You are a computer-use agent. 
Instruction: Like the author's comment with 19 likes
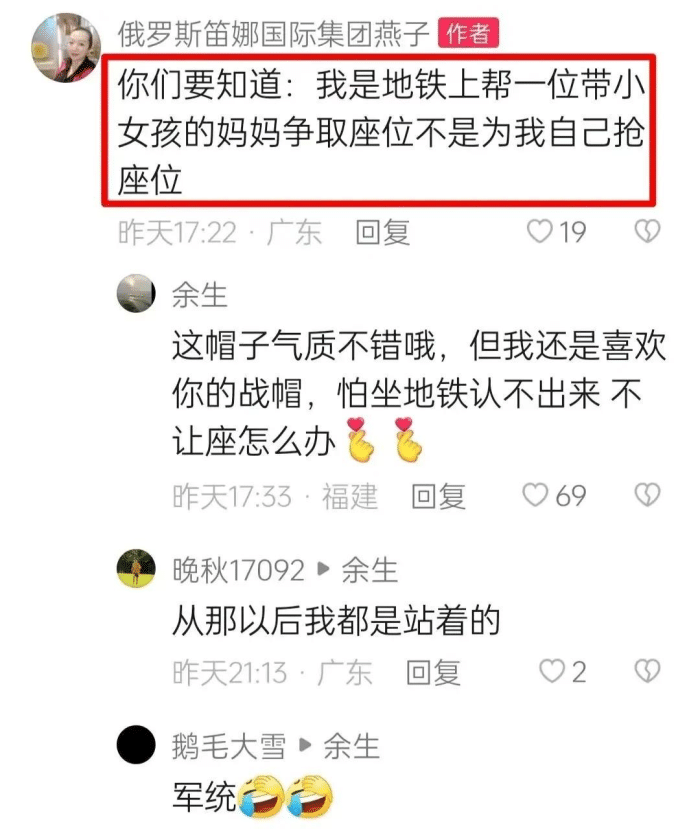pos(539,232)
